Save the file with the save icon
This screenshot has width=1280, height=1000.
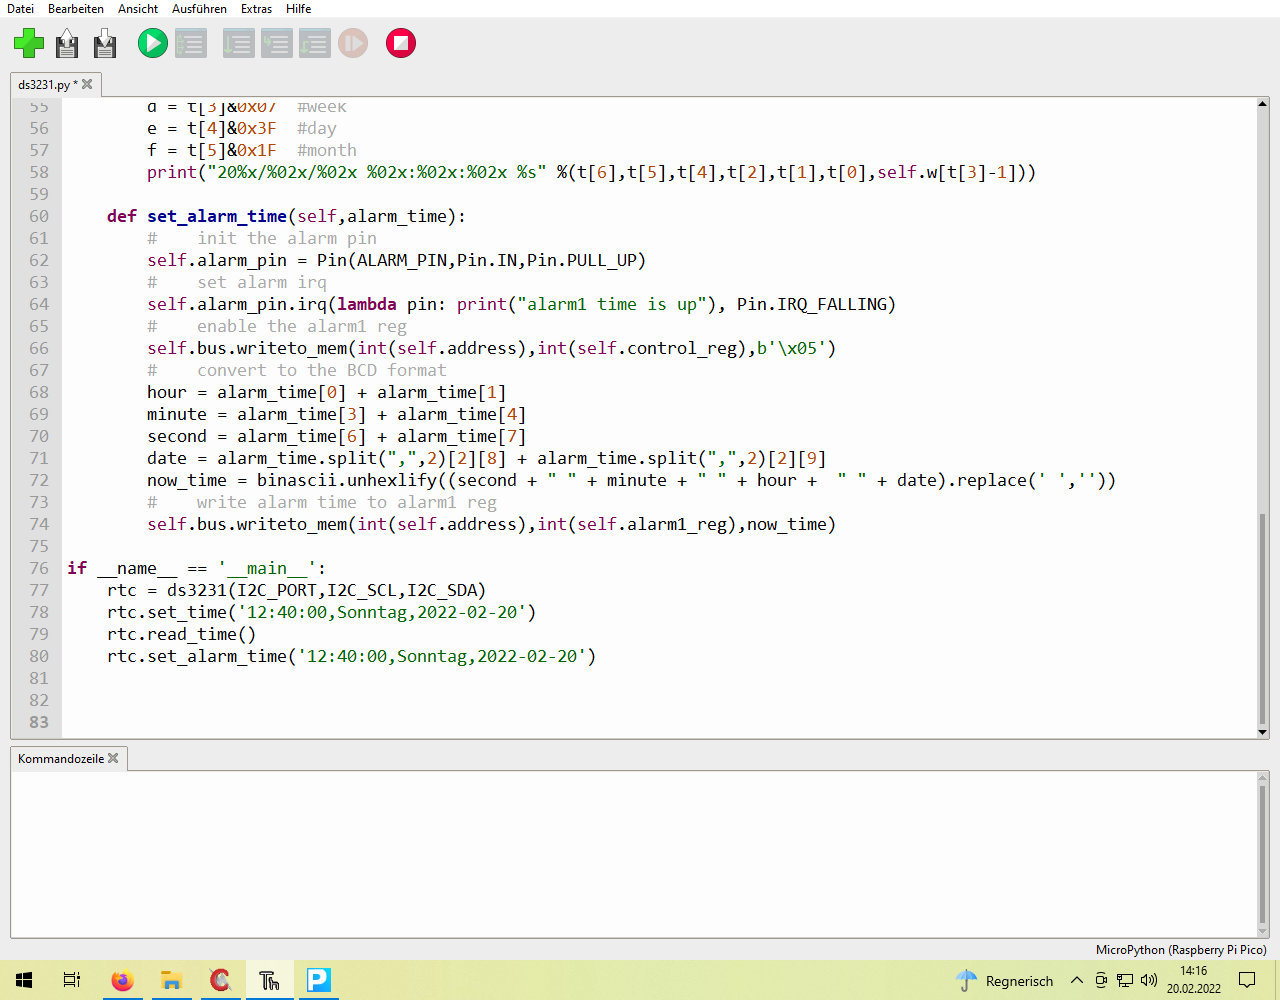point(105,43)
